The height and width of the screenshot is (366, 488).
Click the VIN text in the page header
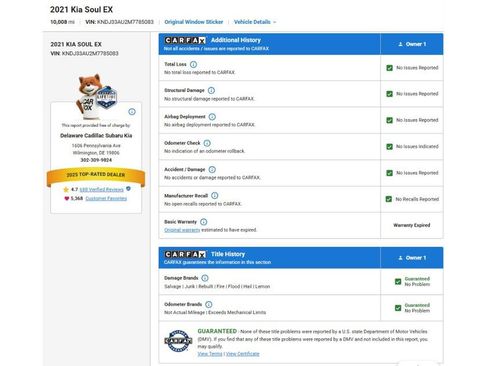[x=119, y=22]
